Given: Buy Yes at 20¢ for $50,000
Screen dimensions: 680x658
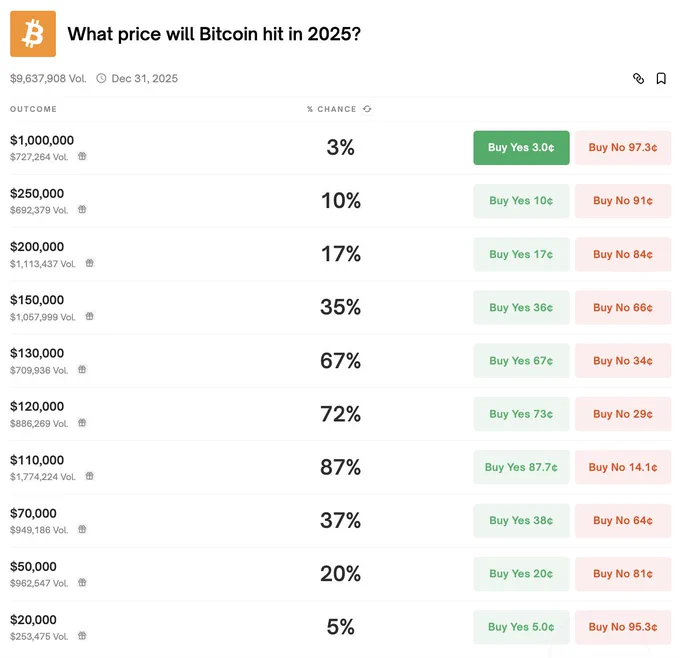Looking at the screenshot, I should point(521,574).
